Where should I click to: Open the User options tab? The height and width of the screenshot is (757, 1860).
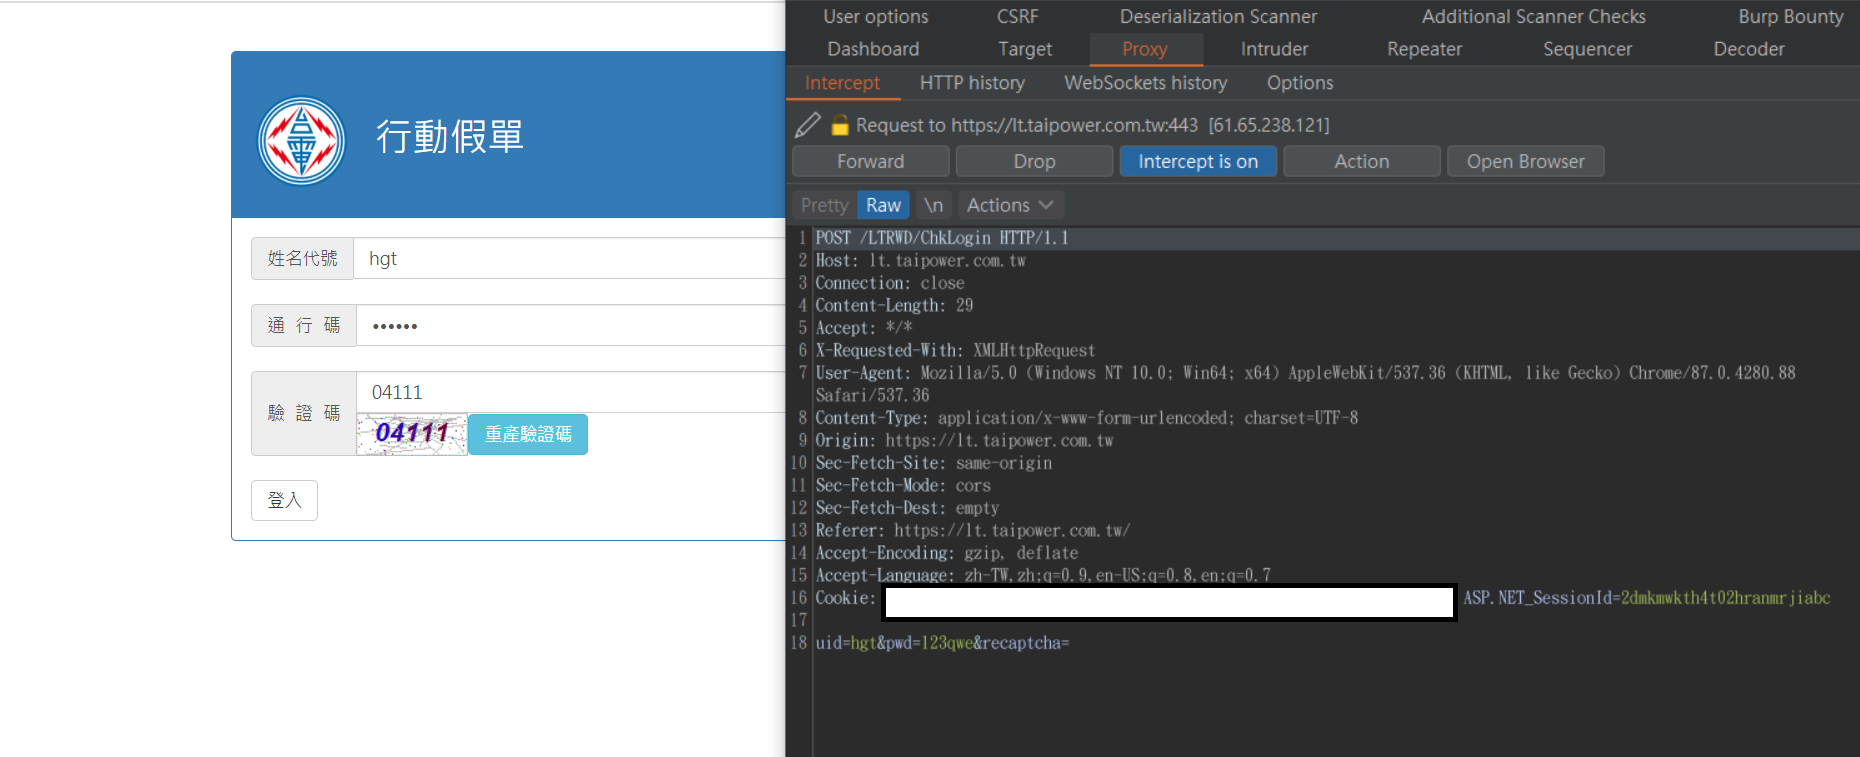pos(876,16)
